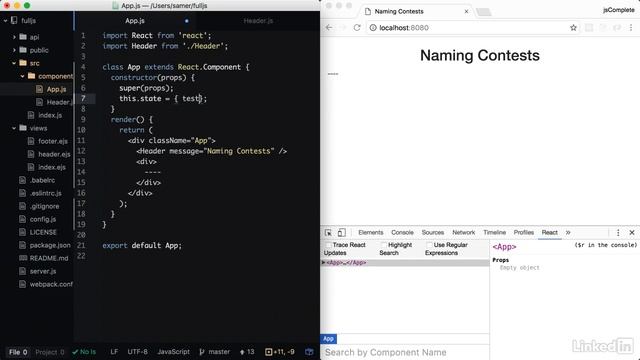The height and width of the screenshot is (360, 640).
Task: Click the push 13 commits indicator
Action: click(x=247, y=352)
